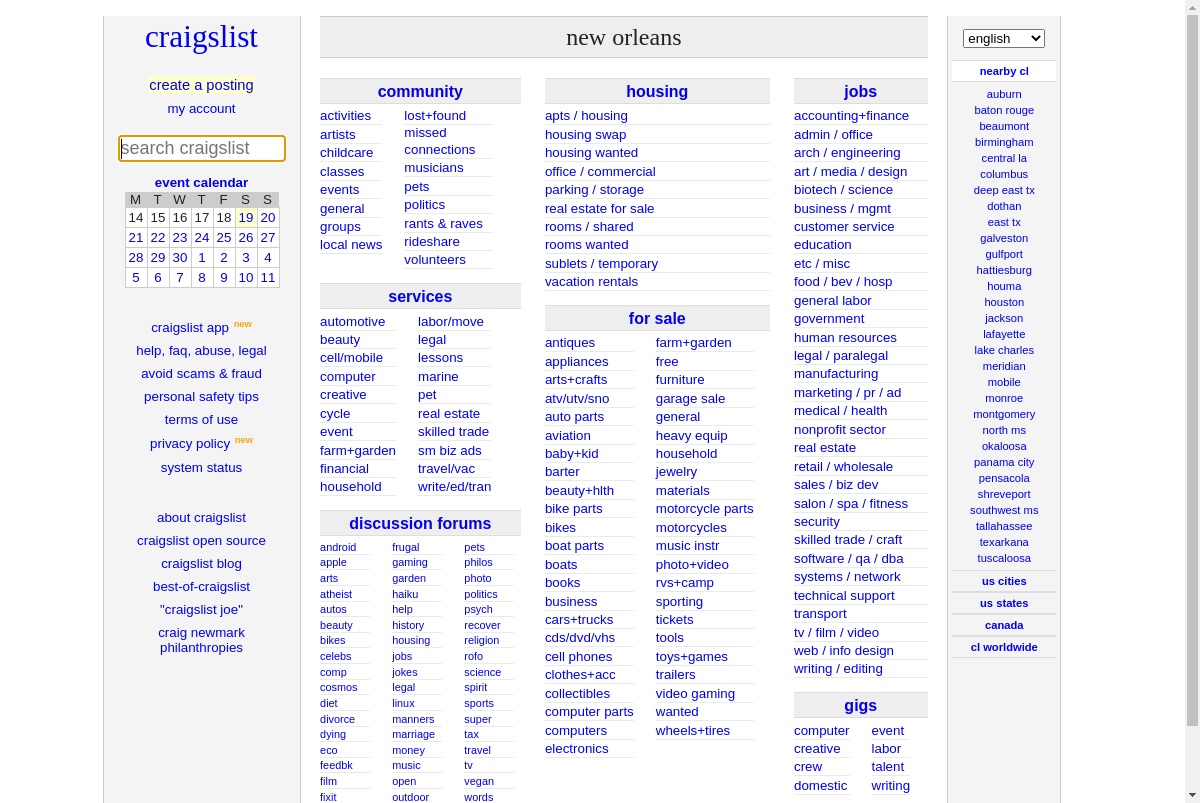Open rooms / shared listings

[x=589, y=227]
